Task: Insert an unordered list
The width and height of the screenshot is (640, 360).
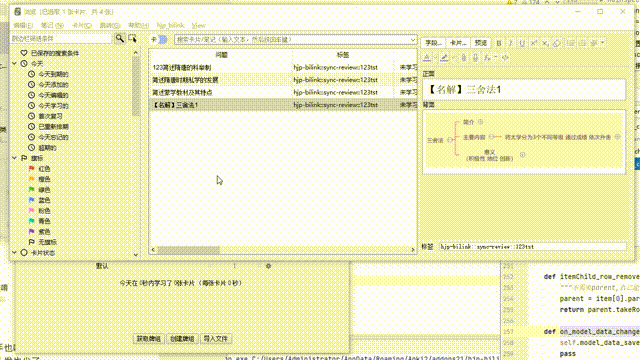Action: click(x=571, y=43)
